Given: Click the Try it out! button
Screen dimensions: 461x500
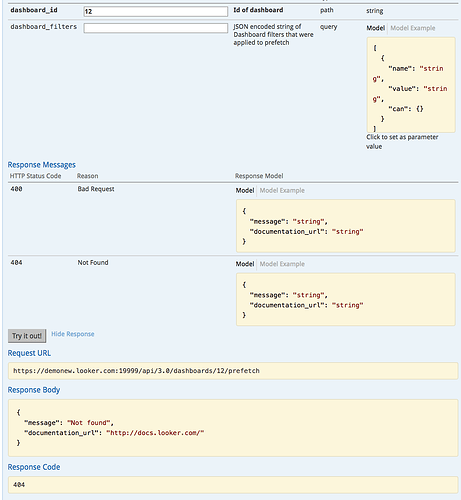Looking at the screenshot, I should [27, 336].
